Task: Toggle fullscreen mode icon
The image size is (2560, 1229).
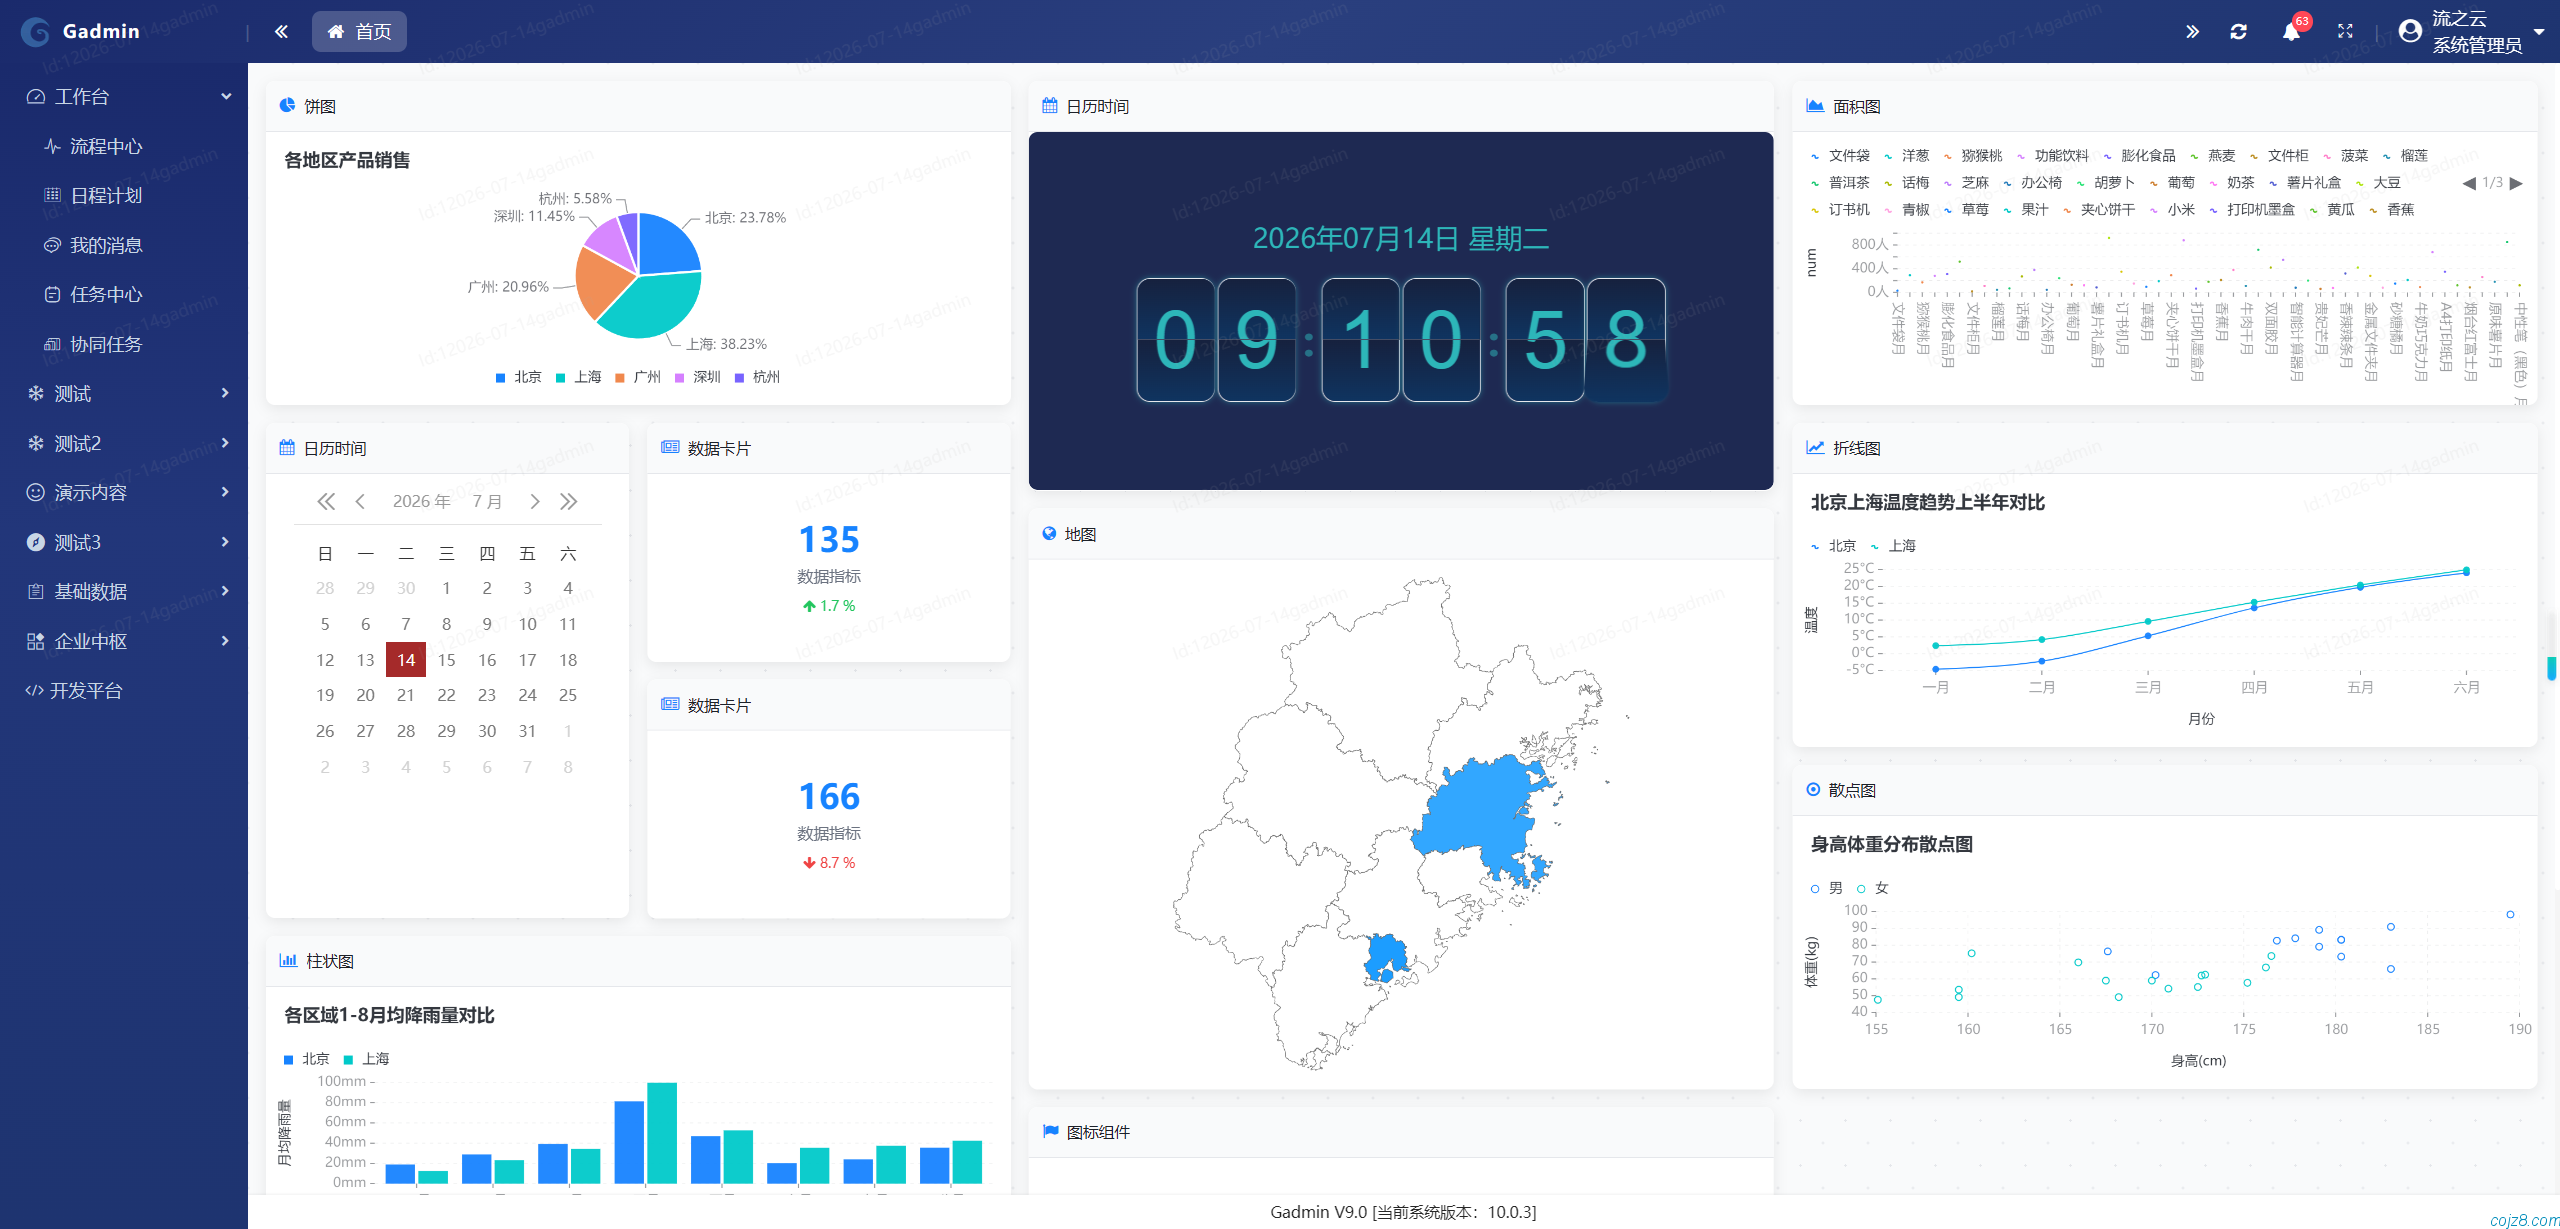Action: point(2345,32)
